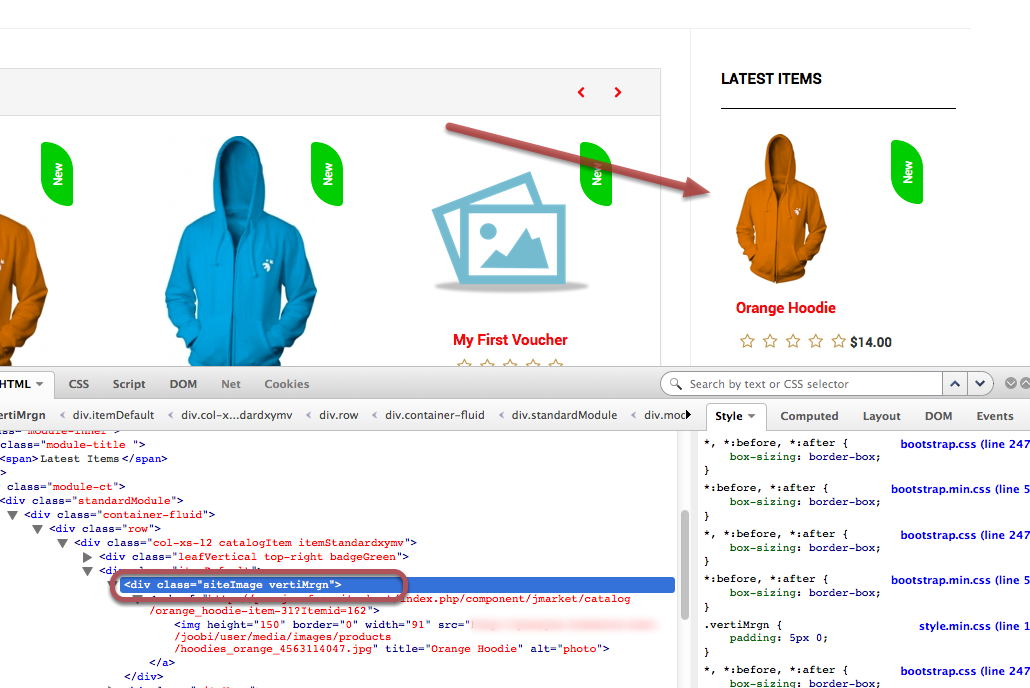The image size is (1030, 688).
Task: Minimize the Firebug panel
Action: point(1011,383)
